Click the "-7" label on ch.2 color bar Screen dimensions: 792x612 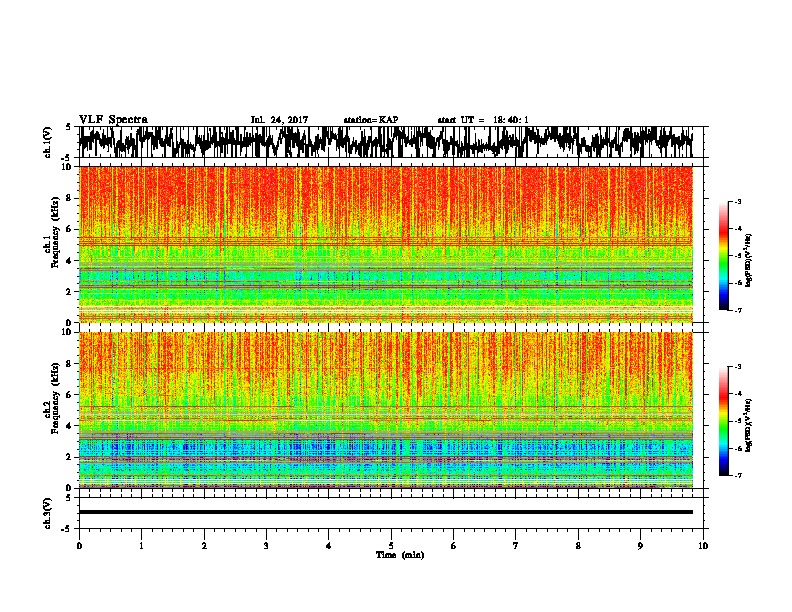tap(737, 475)
